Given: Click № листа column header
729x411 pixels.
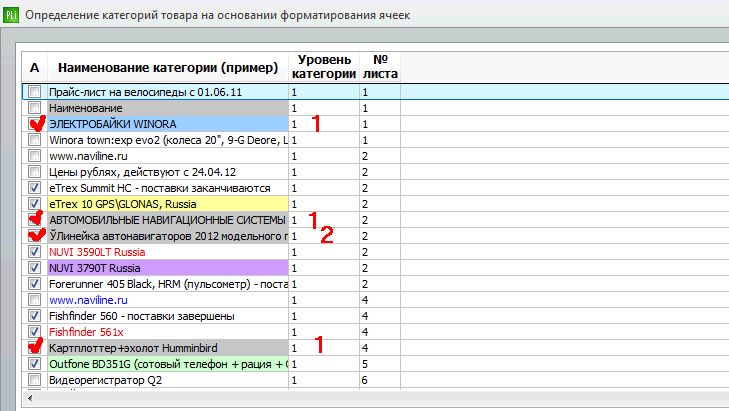Looking at the screenshot, I should click(380, 67).
